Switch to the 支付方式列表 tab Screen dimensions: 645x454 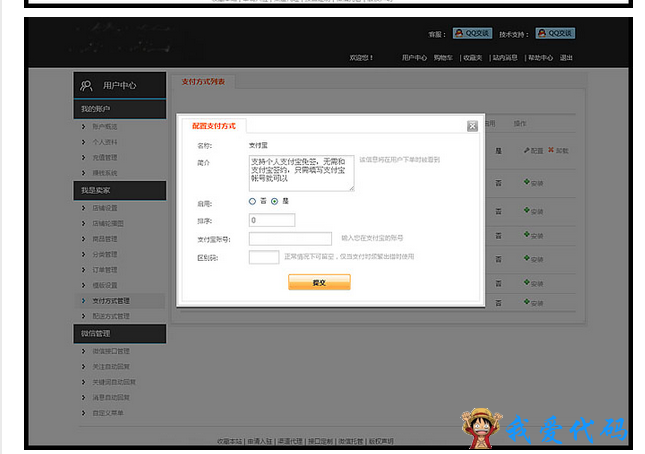203,82
